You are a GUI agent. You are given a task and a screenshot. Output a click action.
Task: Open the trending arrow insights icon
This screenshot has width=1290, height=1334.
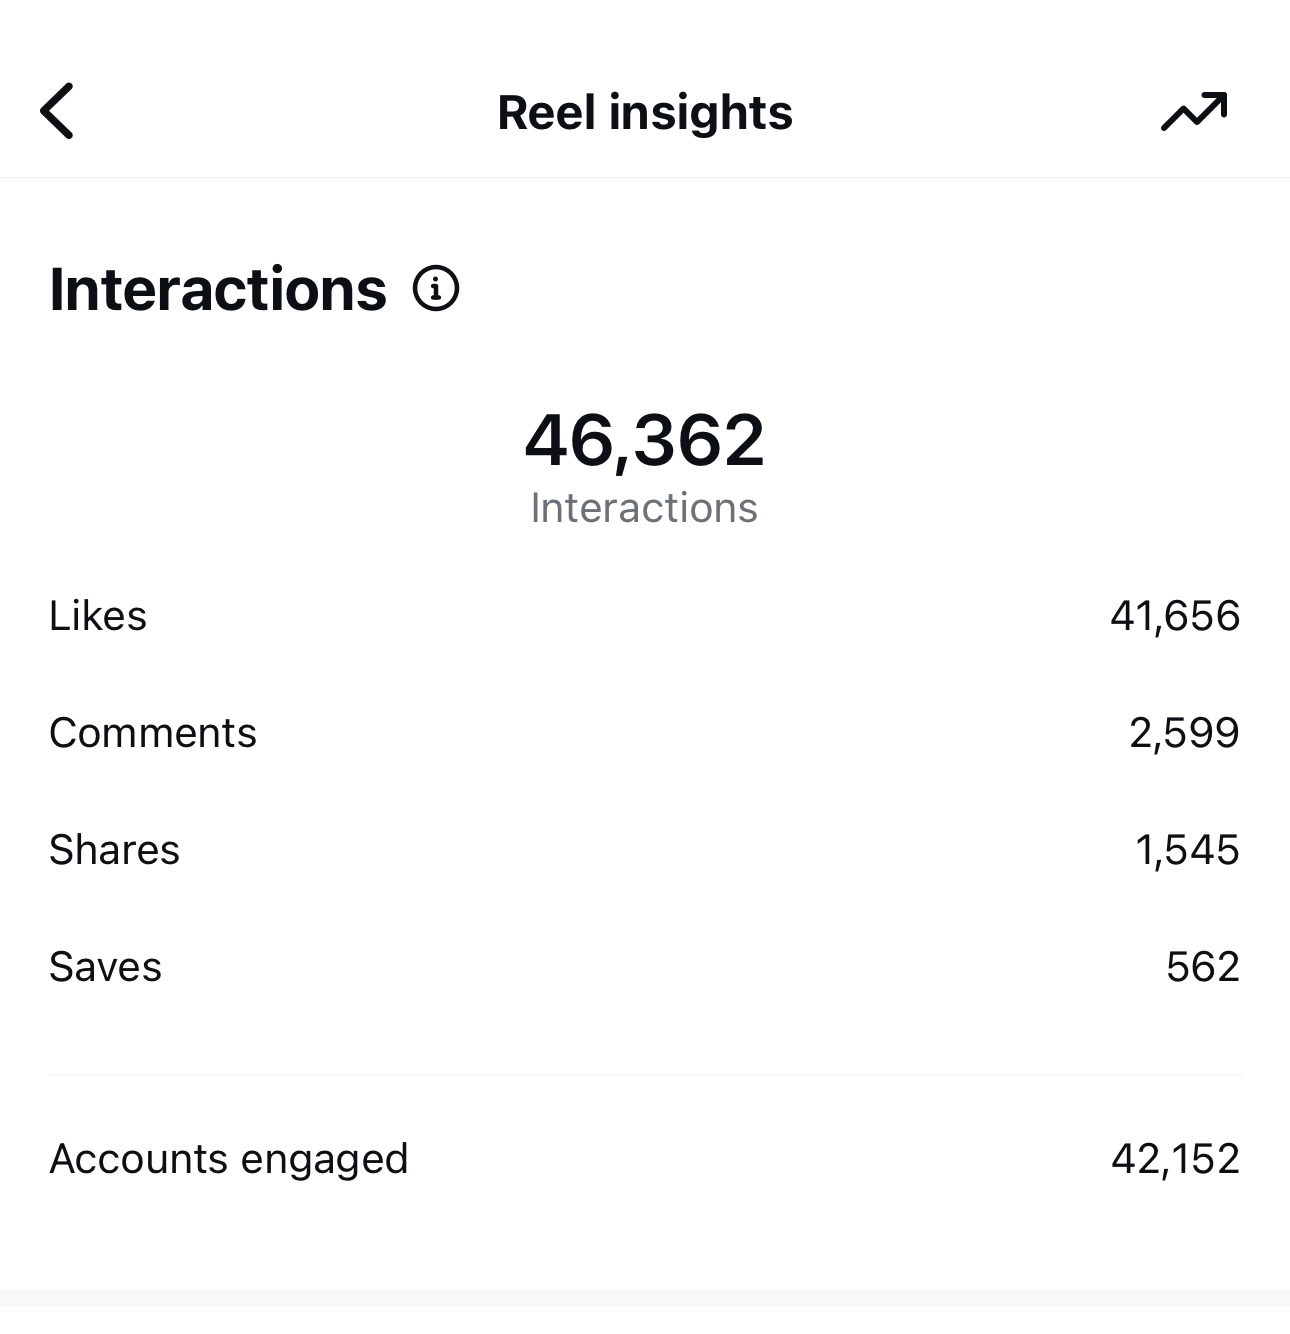pos(1194,111)
